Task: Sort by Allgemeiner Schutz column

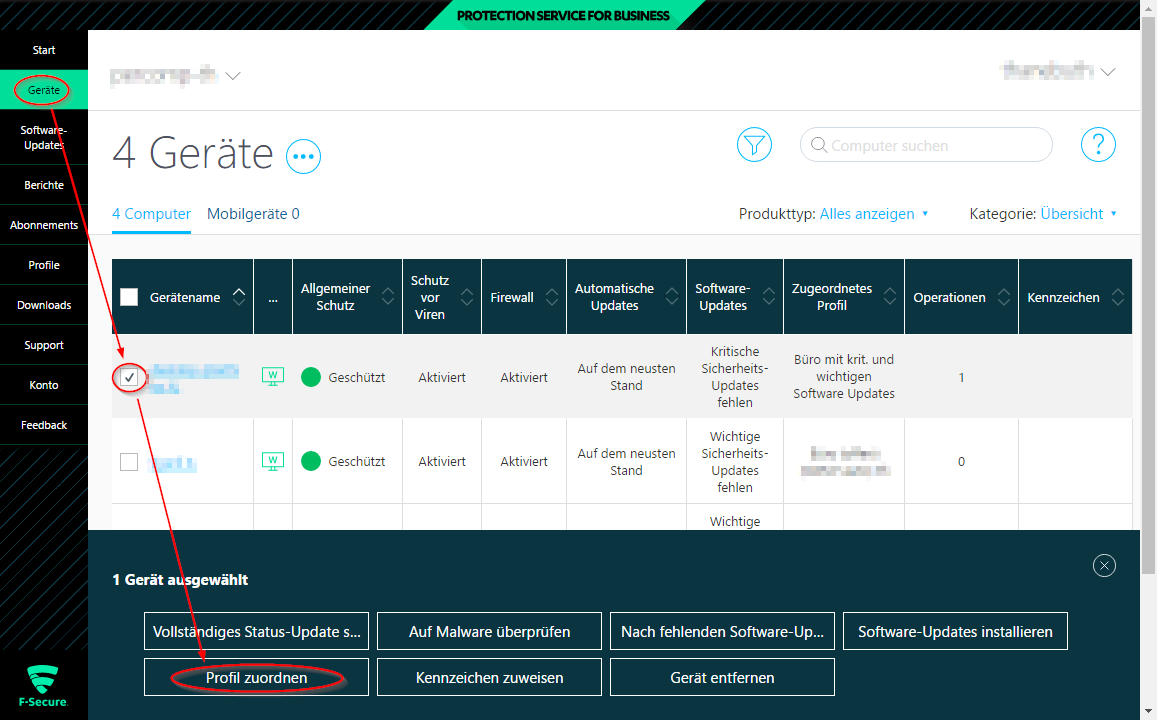Action: coord(388,297)
